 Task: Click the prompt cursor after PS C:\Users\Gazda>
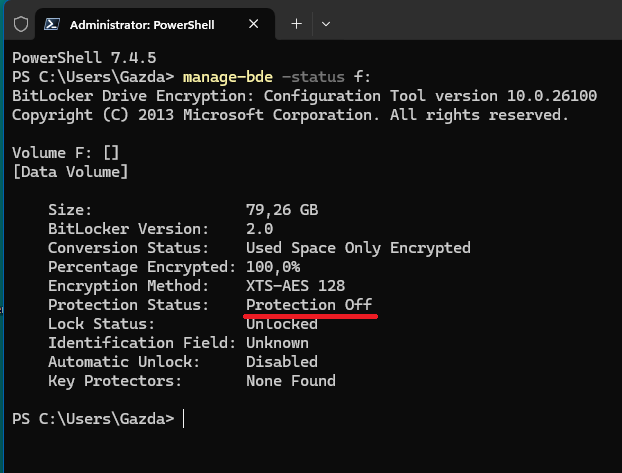pos(183,419)
